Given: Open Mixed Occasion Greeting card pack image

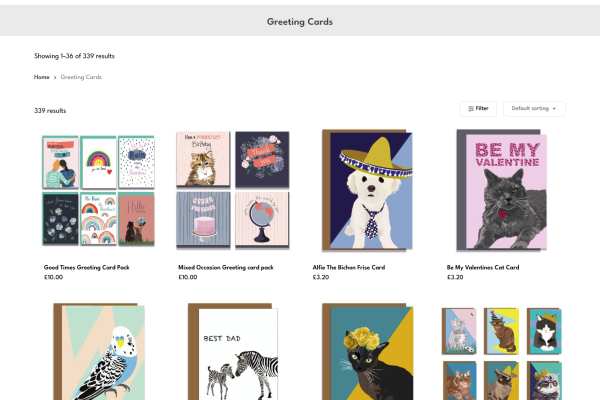Looking at the screenshot, I should 232,190.
